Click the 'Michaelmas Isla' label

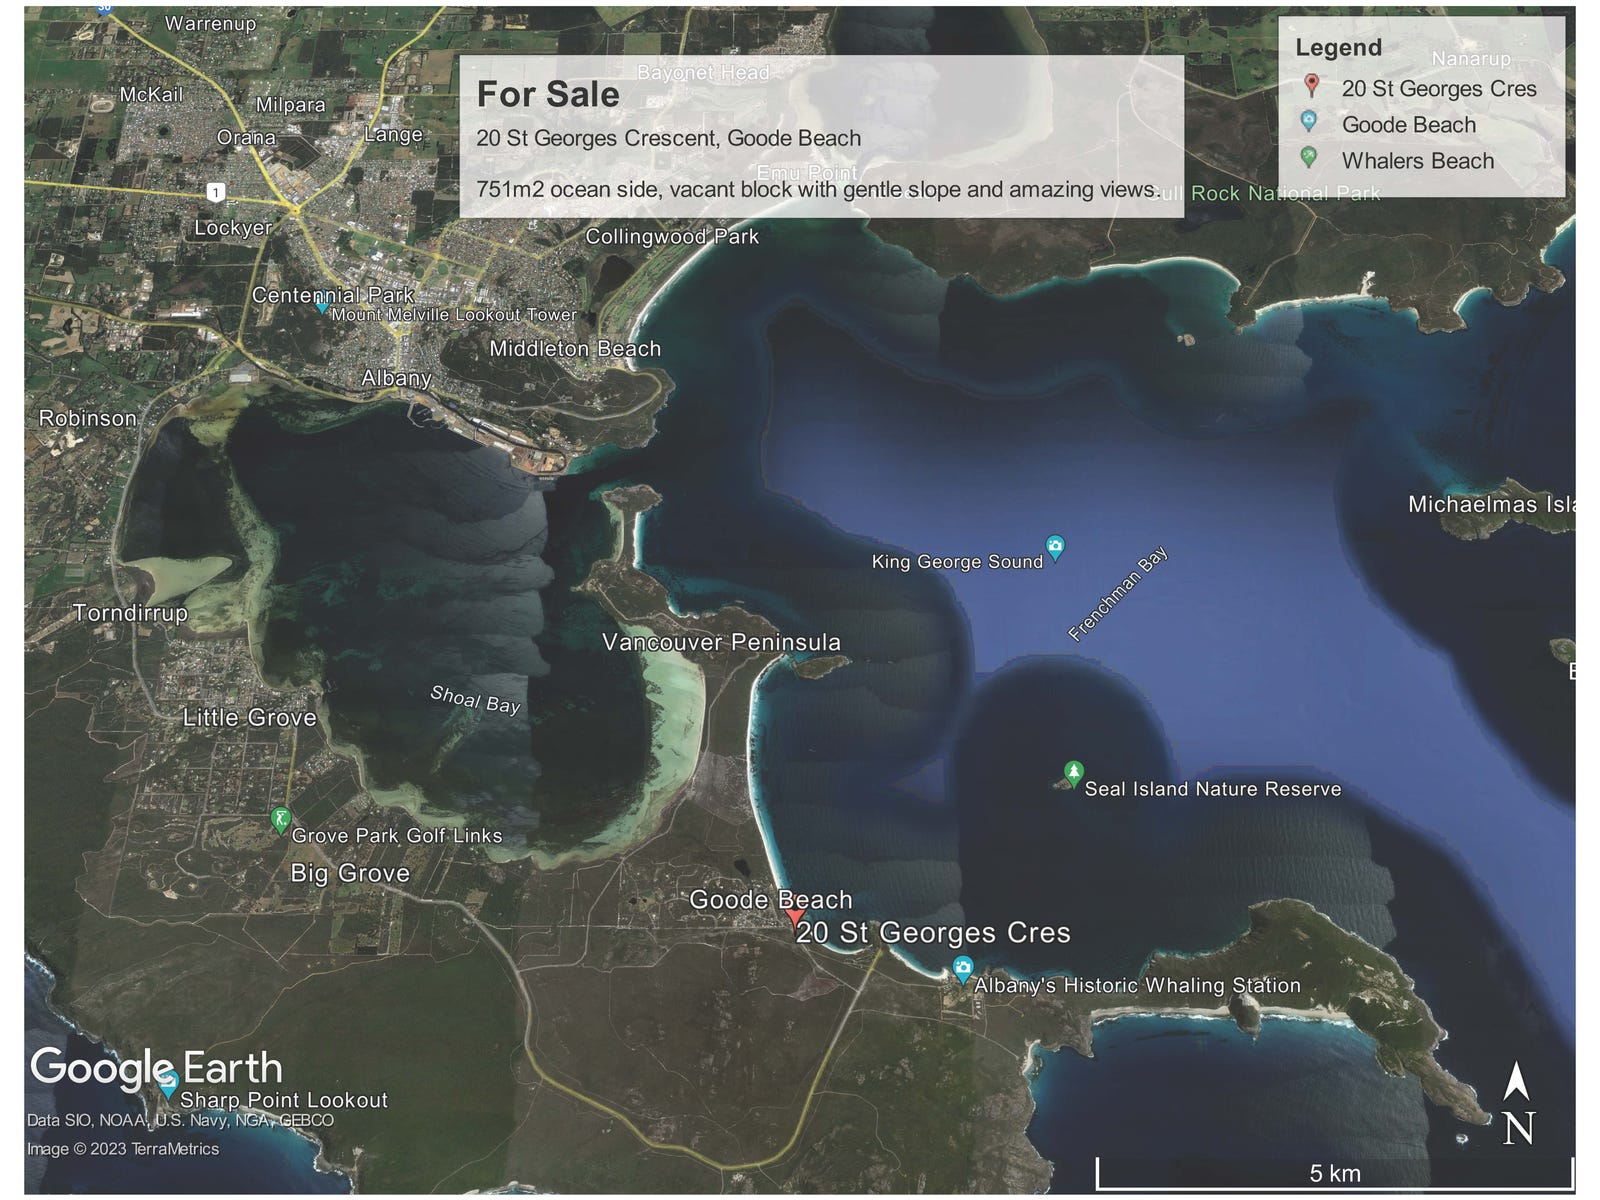point(1491,504)
